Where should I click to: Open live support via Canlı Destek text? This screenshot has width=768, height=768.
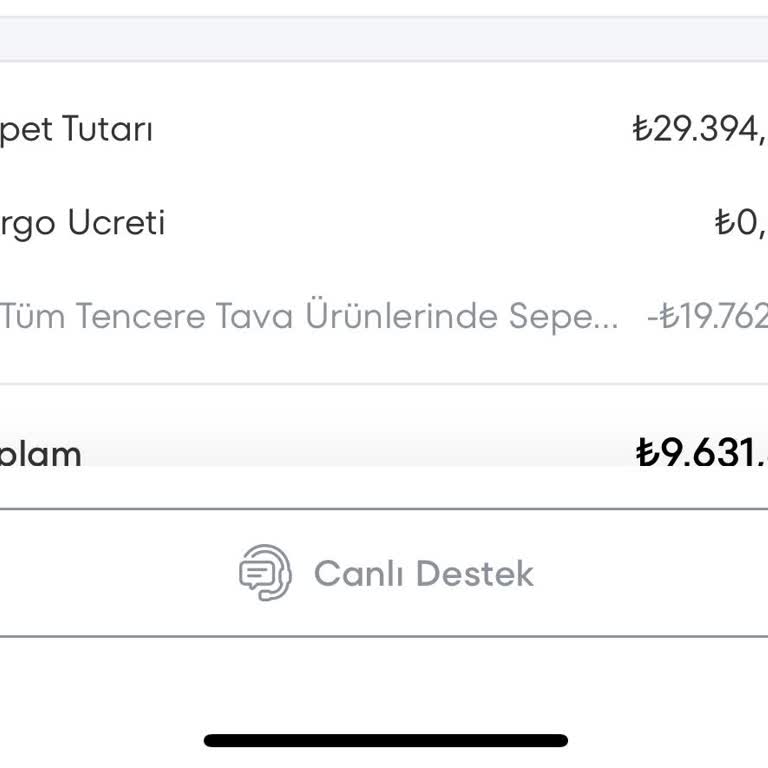423,574
